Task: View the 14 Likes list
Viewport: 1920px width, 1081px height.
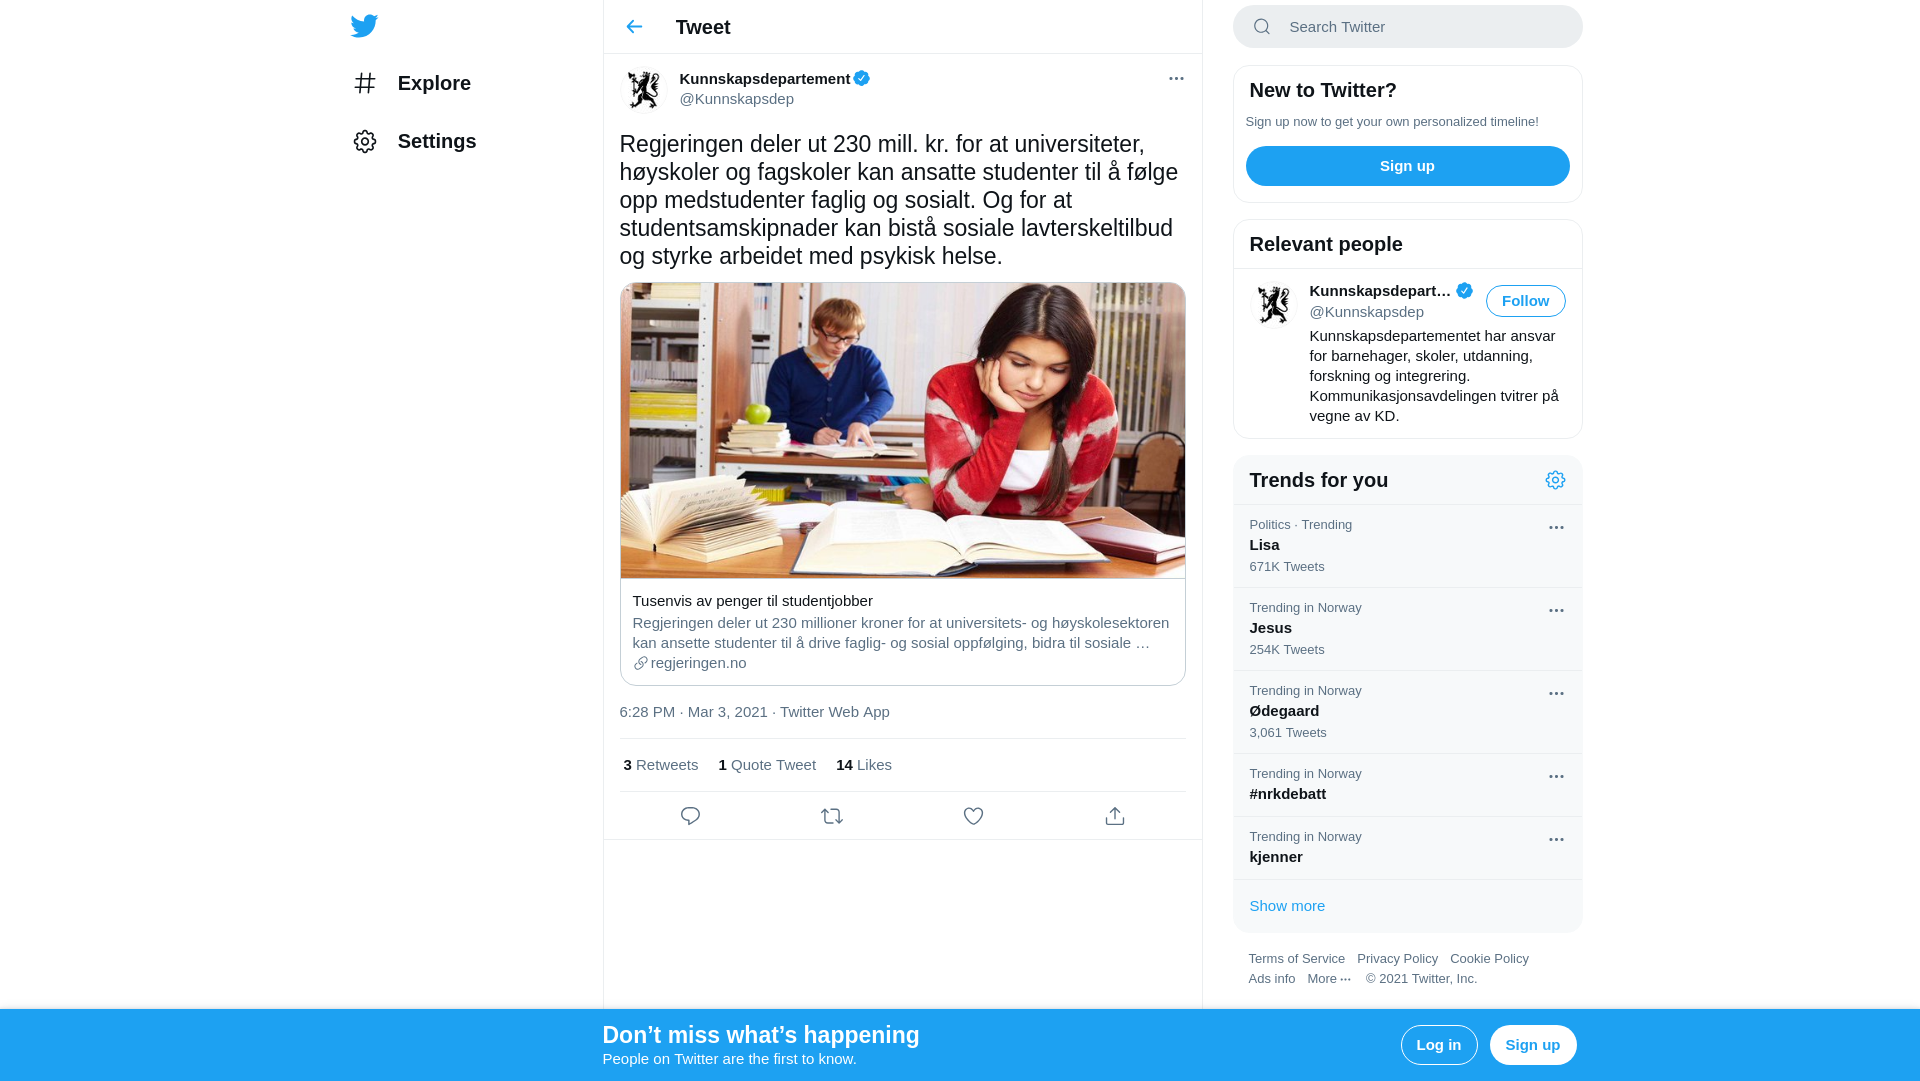Action: click(x=864, y=765)
